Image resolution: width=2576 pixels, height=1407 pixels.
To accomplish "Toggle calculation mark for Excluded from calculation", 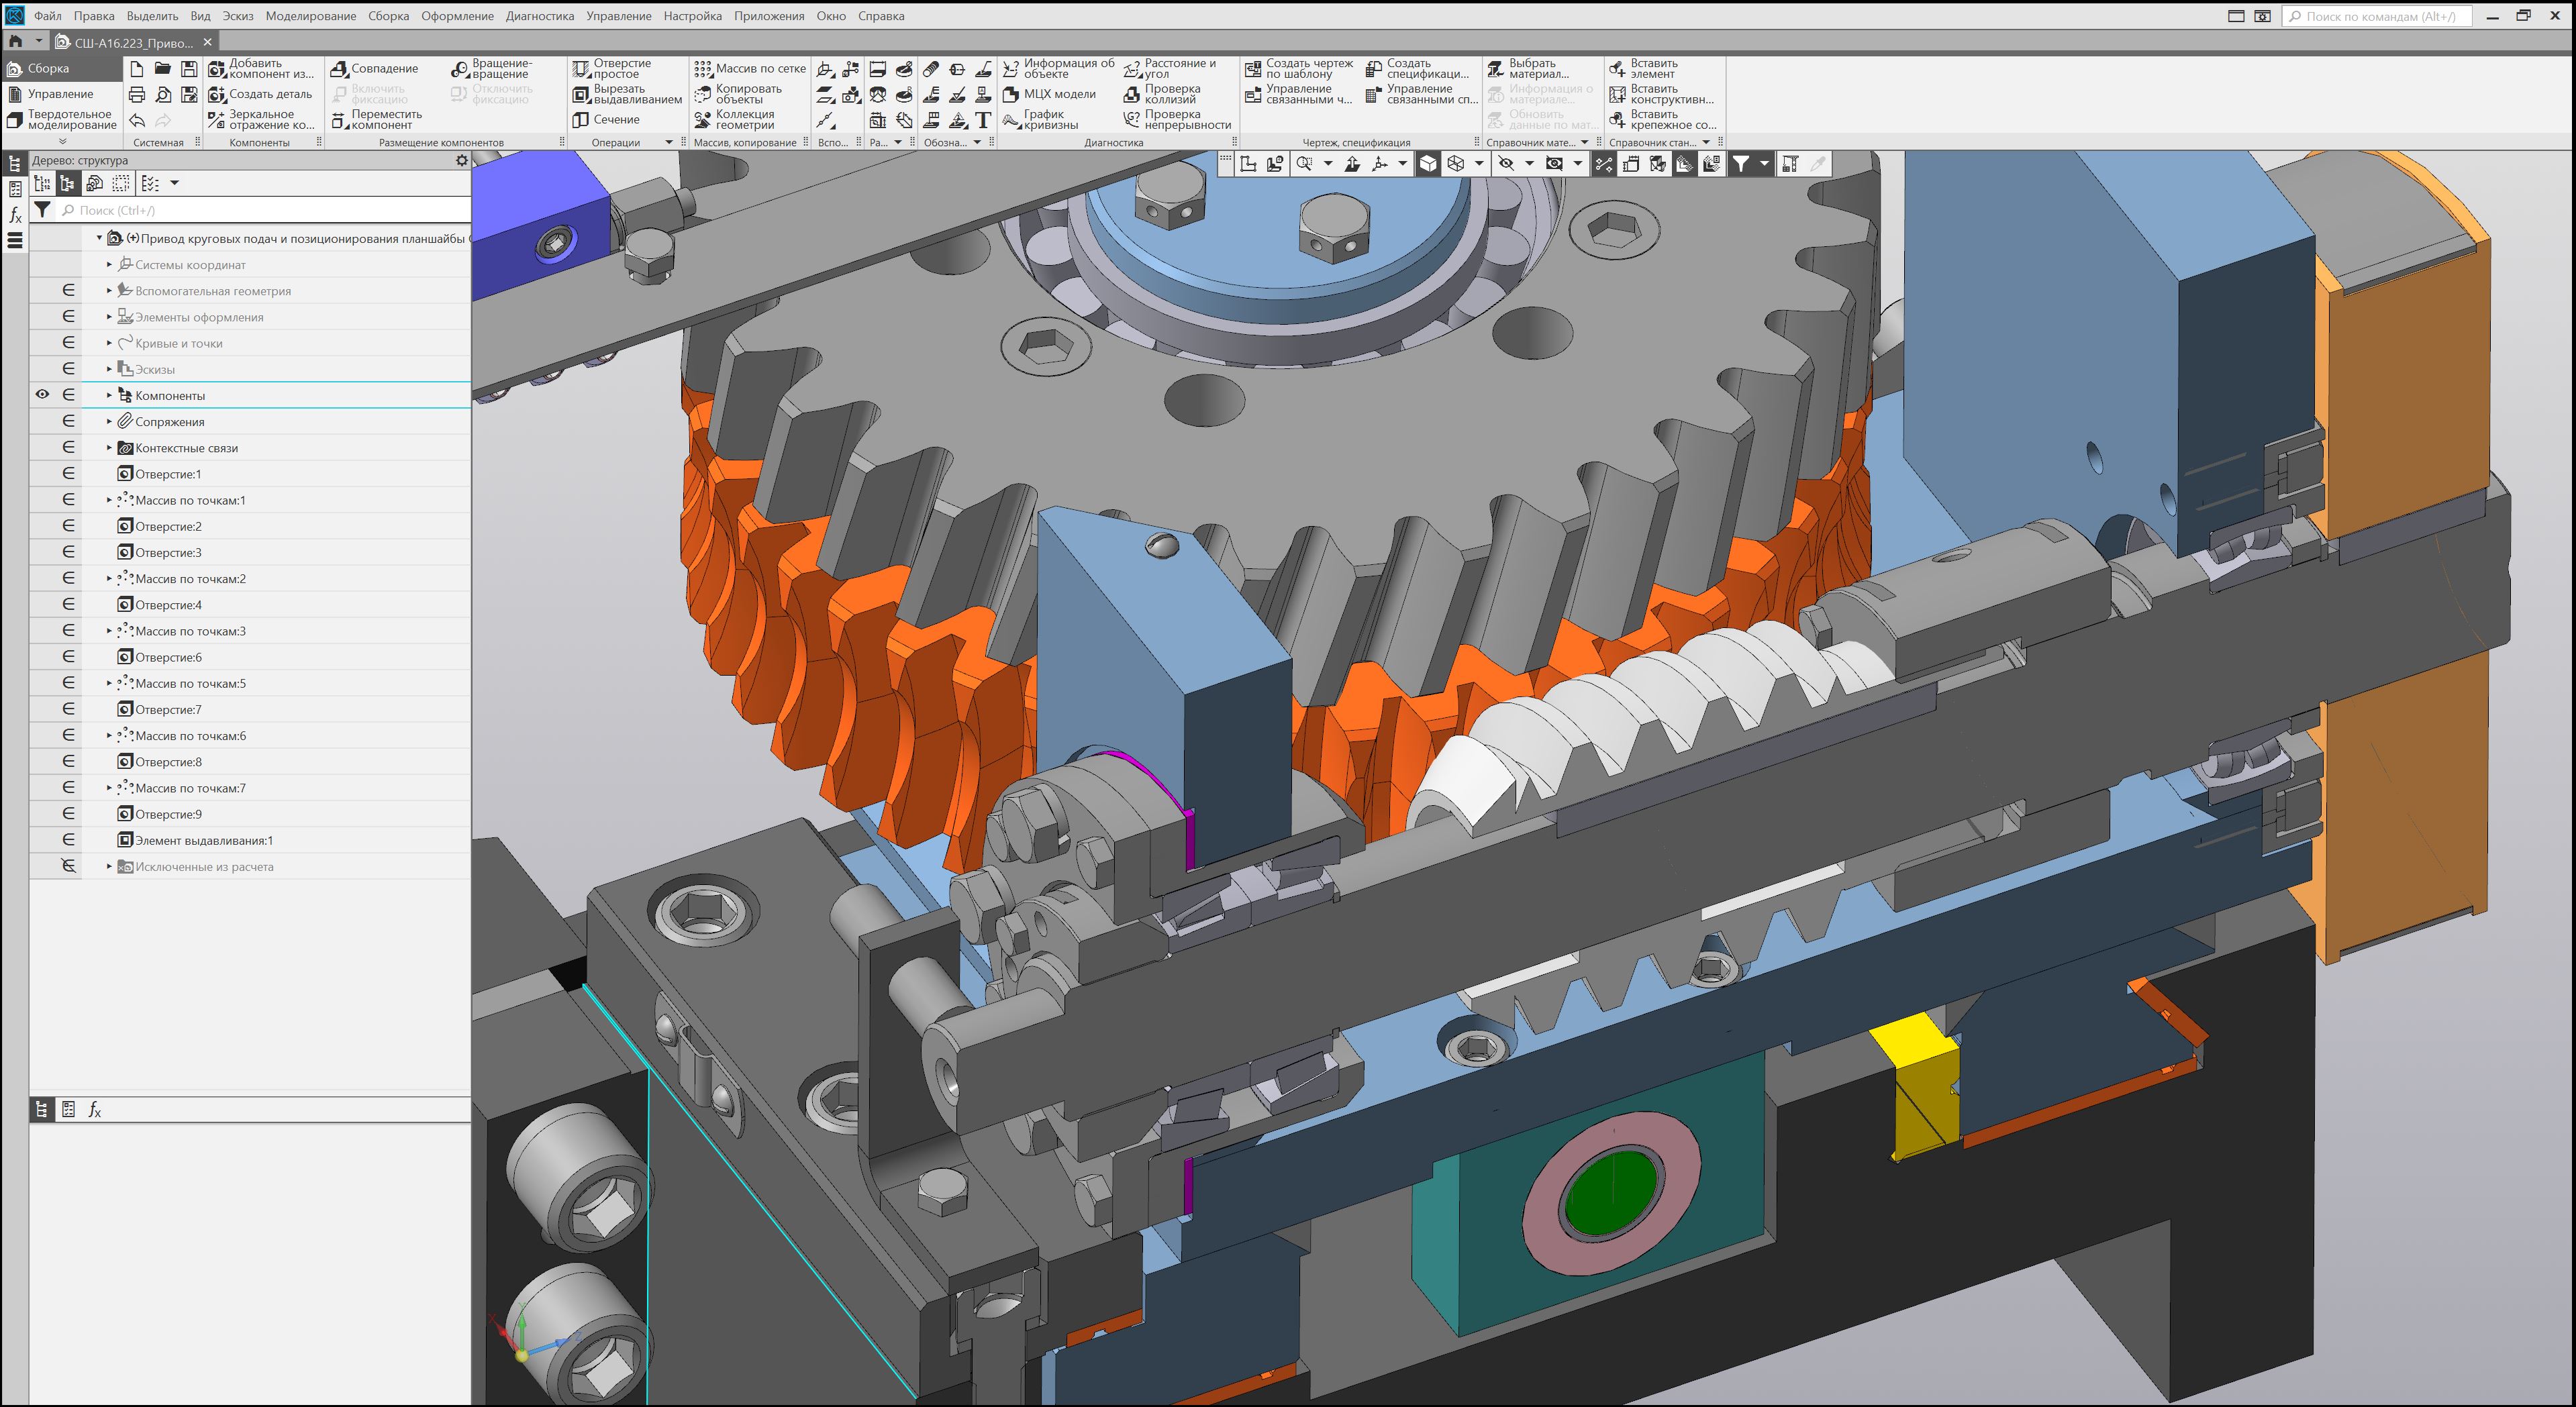I will tap(68, 867).
